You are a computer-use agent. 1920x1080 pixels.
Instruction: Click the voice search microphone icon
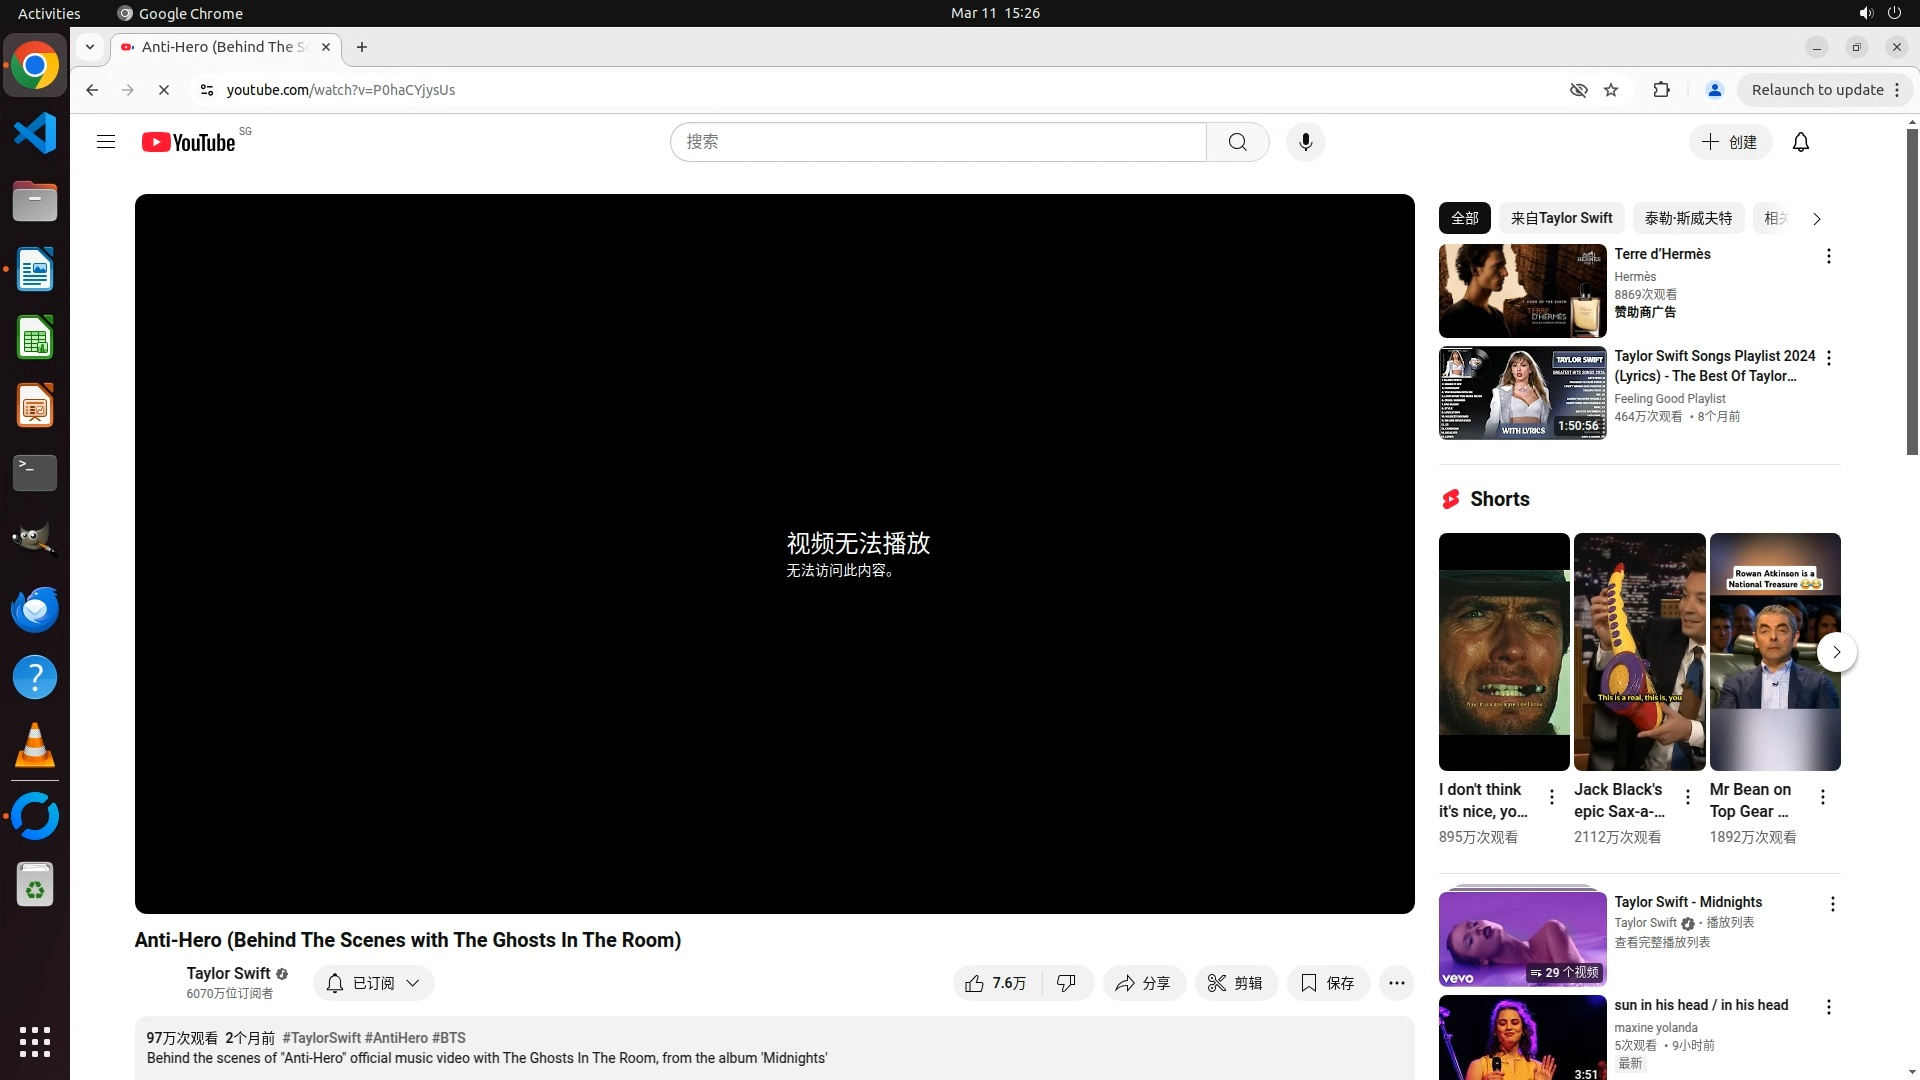pos(1305,142)
